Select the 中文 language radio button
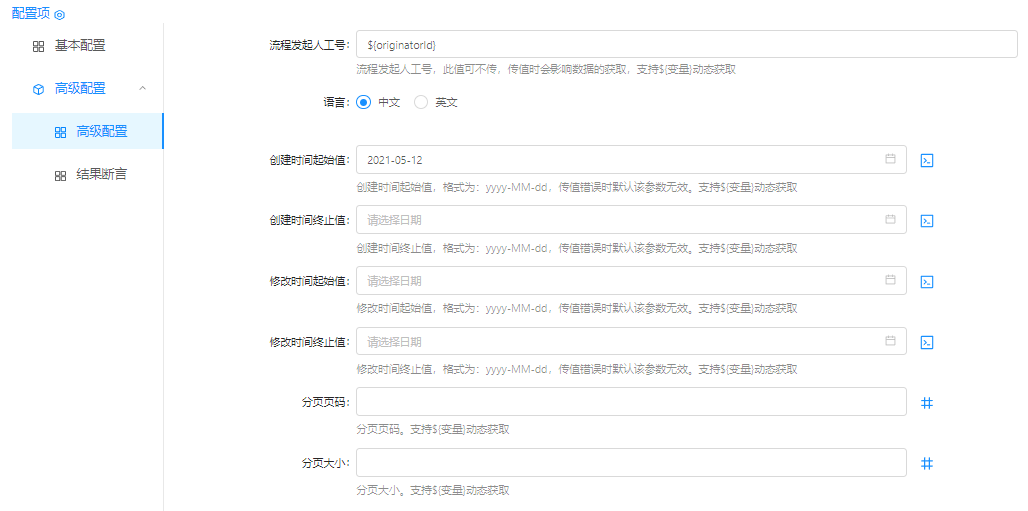The width and height of the screenshot is (1028, 511). tap(363, 102)
